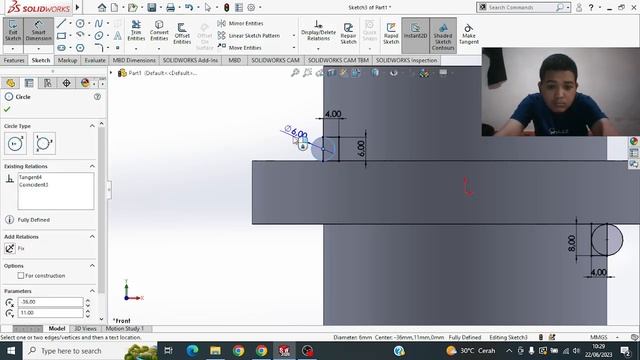This screenshot has height=360, width=640.
Task: Choose Perimeter Circle type
Action: pos(44,143)
